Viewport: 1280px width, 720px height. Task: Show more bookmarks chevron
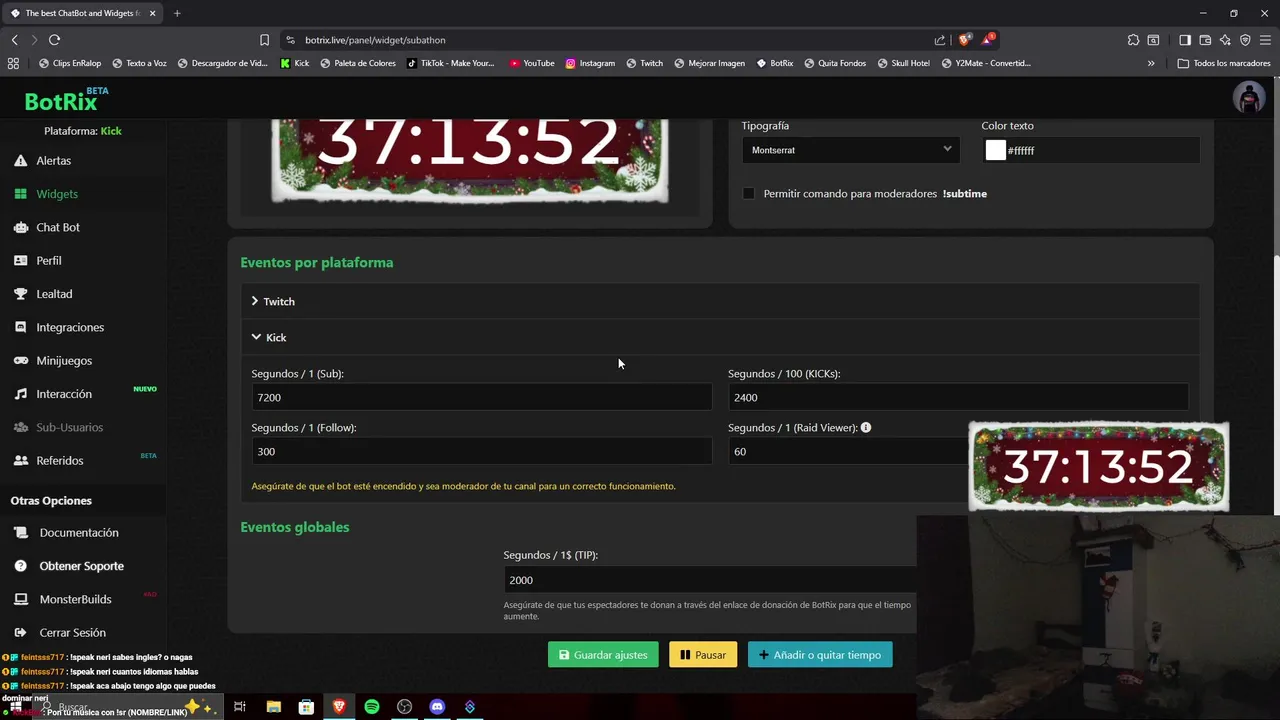[1151, 63]
